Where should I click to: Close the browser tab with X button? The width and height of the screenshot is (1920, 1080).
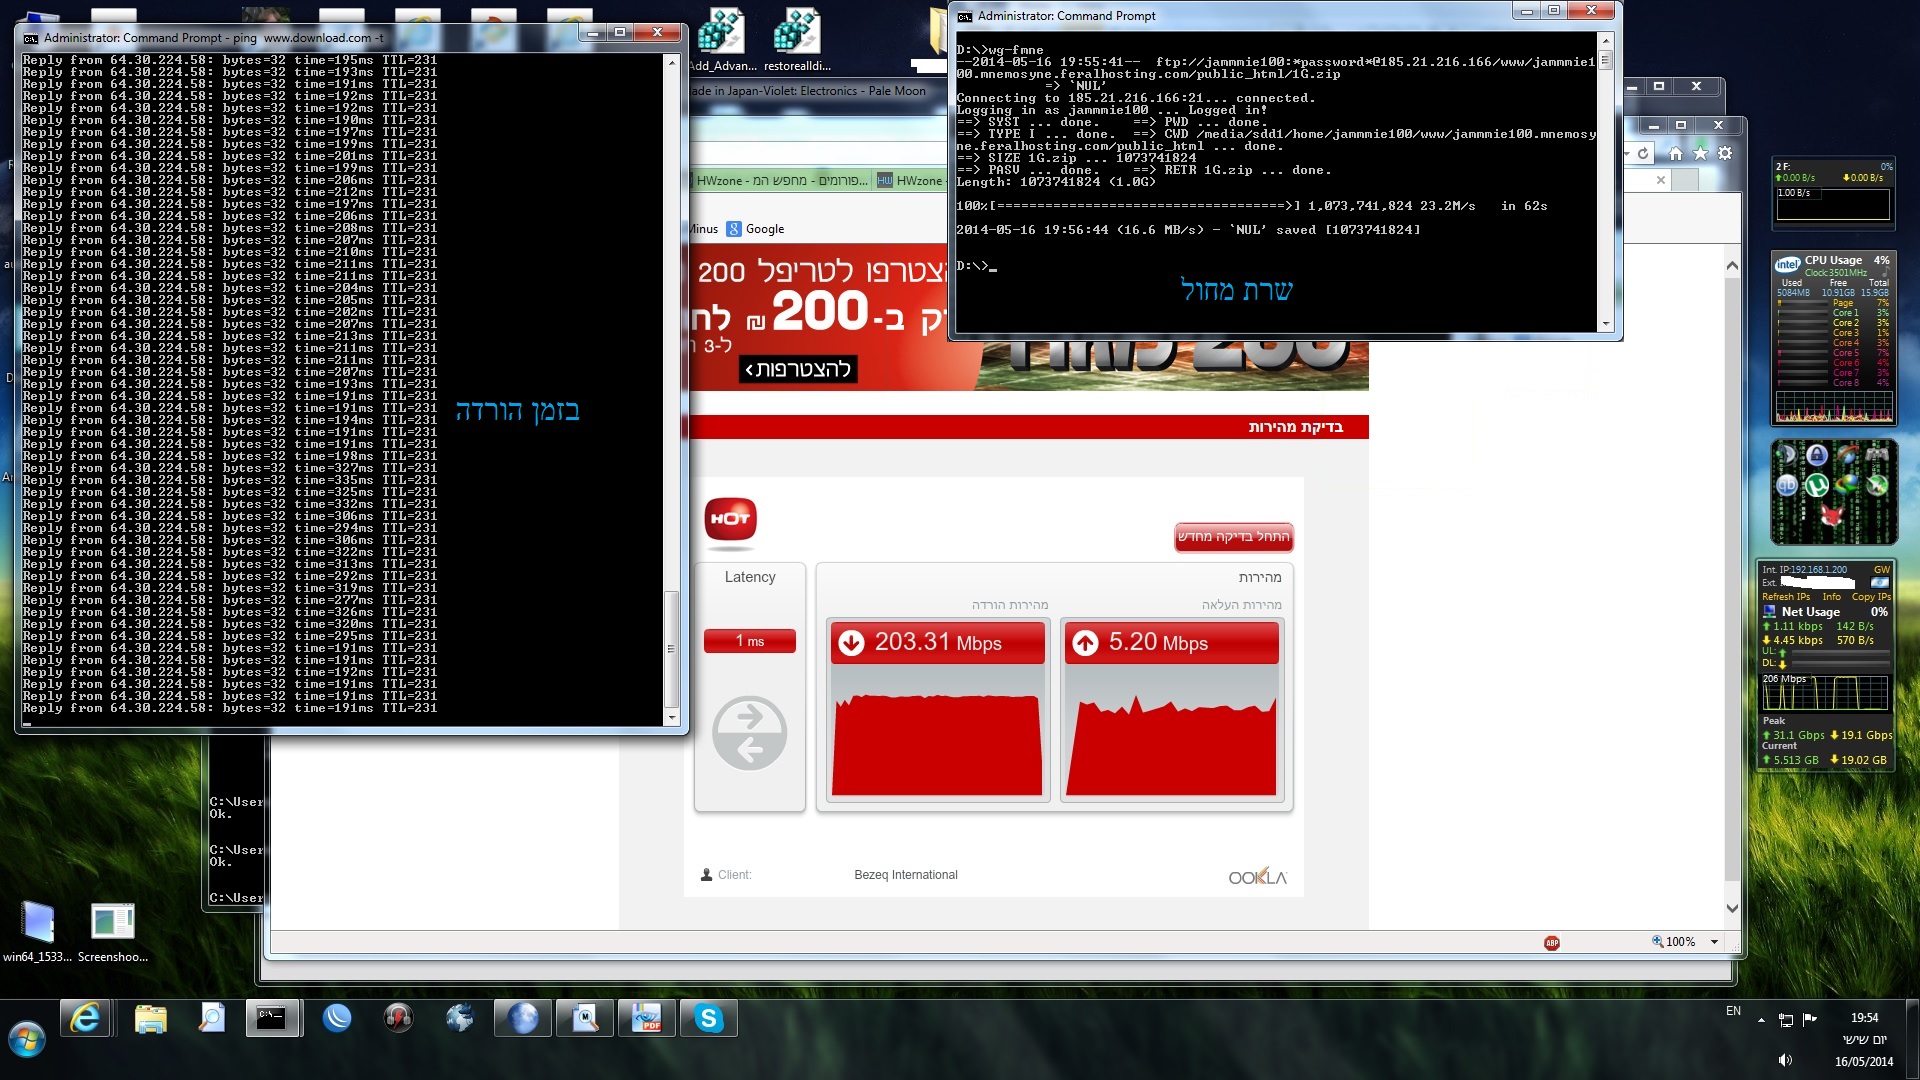click(x=1661, y=180)
